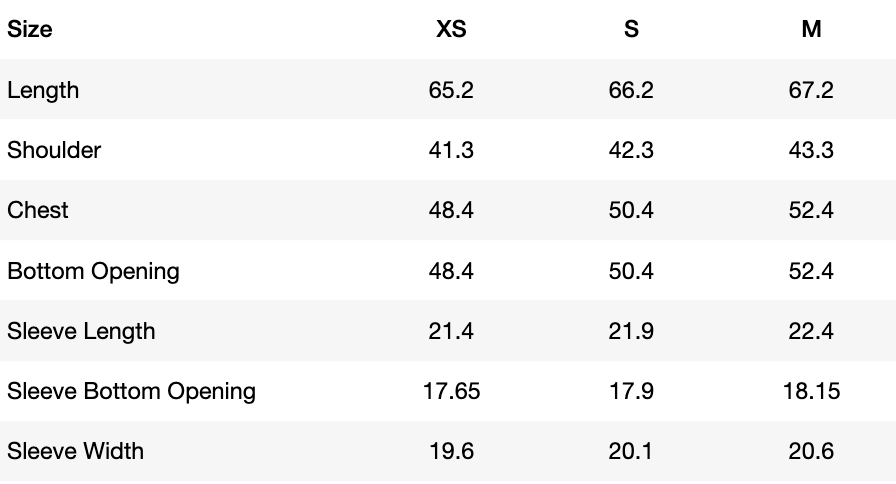Select the Chest row label
896x484 pixels.
coord(38,210)
